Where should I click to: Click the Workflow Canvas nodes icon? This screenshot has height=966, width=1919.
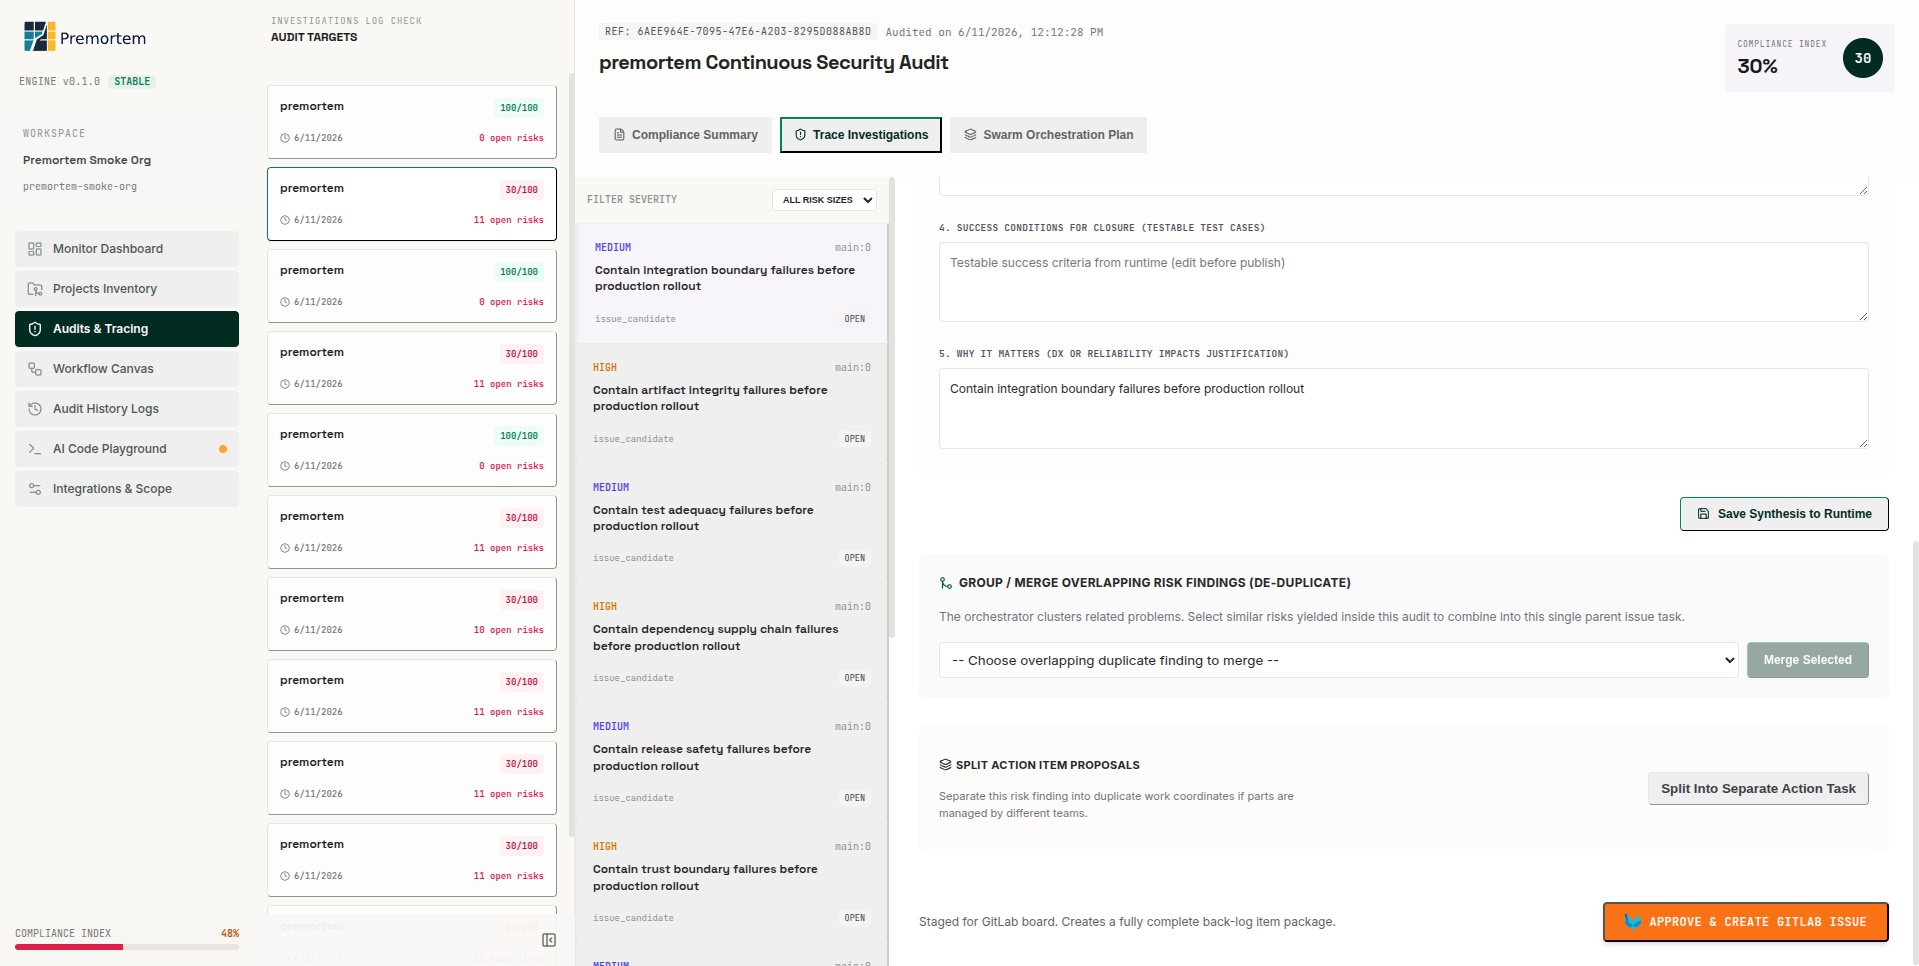point(35,369)
